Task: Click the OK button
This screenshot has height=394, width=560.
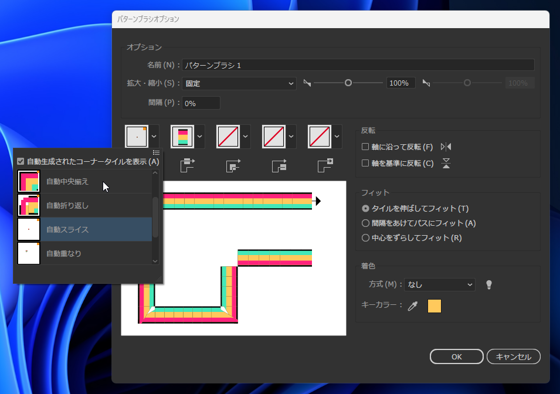Action: [456, 356]
